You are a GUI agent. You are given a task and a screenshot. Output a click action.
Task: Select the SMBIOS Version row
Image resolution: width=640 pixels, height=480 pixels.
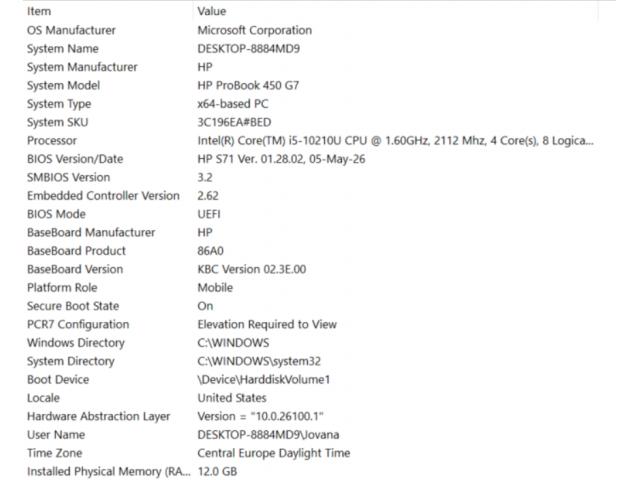(310, 177)
